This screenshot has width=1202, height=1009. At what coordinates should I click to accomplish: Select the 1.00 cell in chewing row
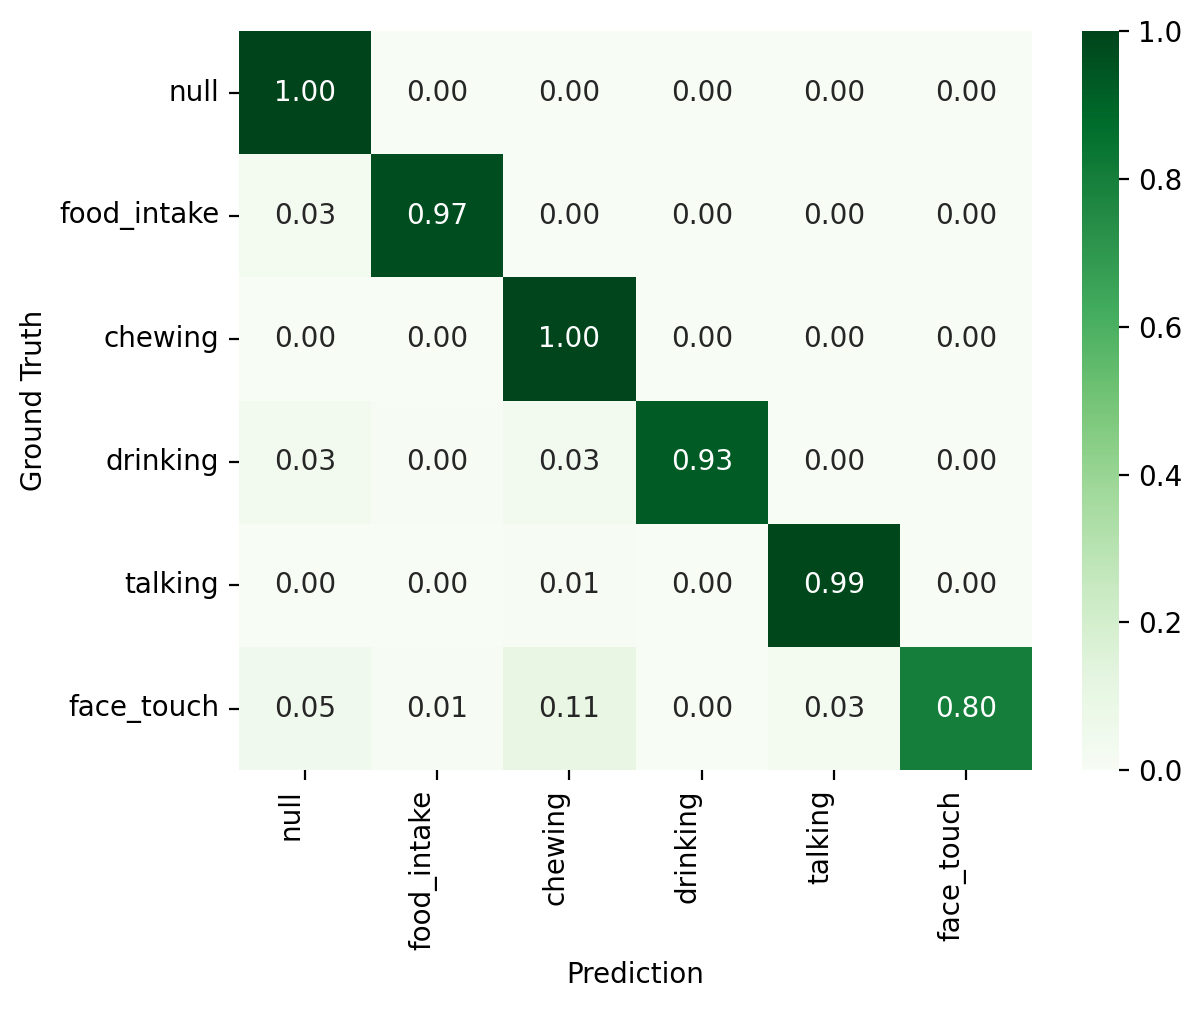[569, 338]
